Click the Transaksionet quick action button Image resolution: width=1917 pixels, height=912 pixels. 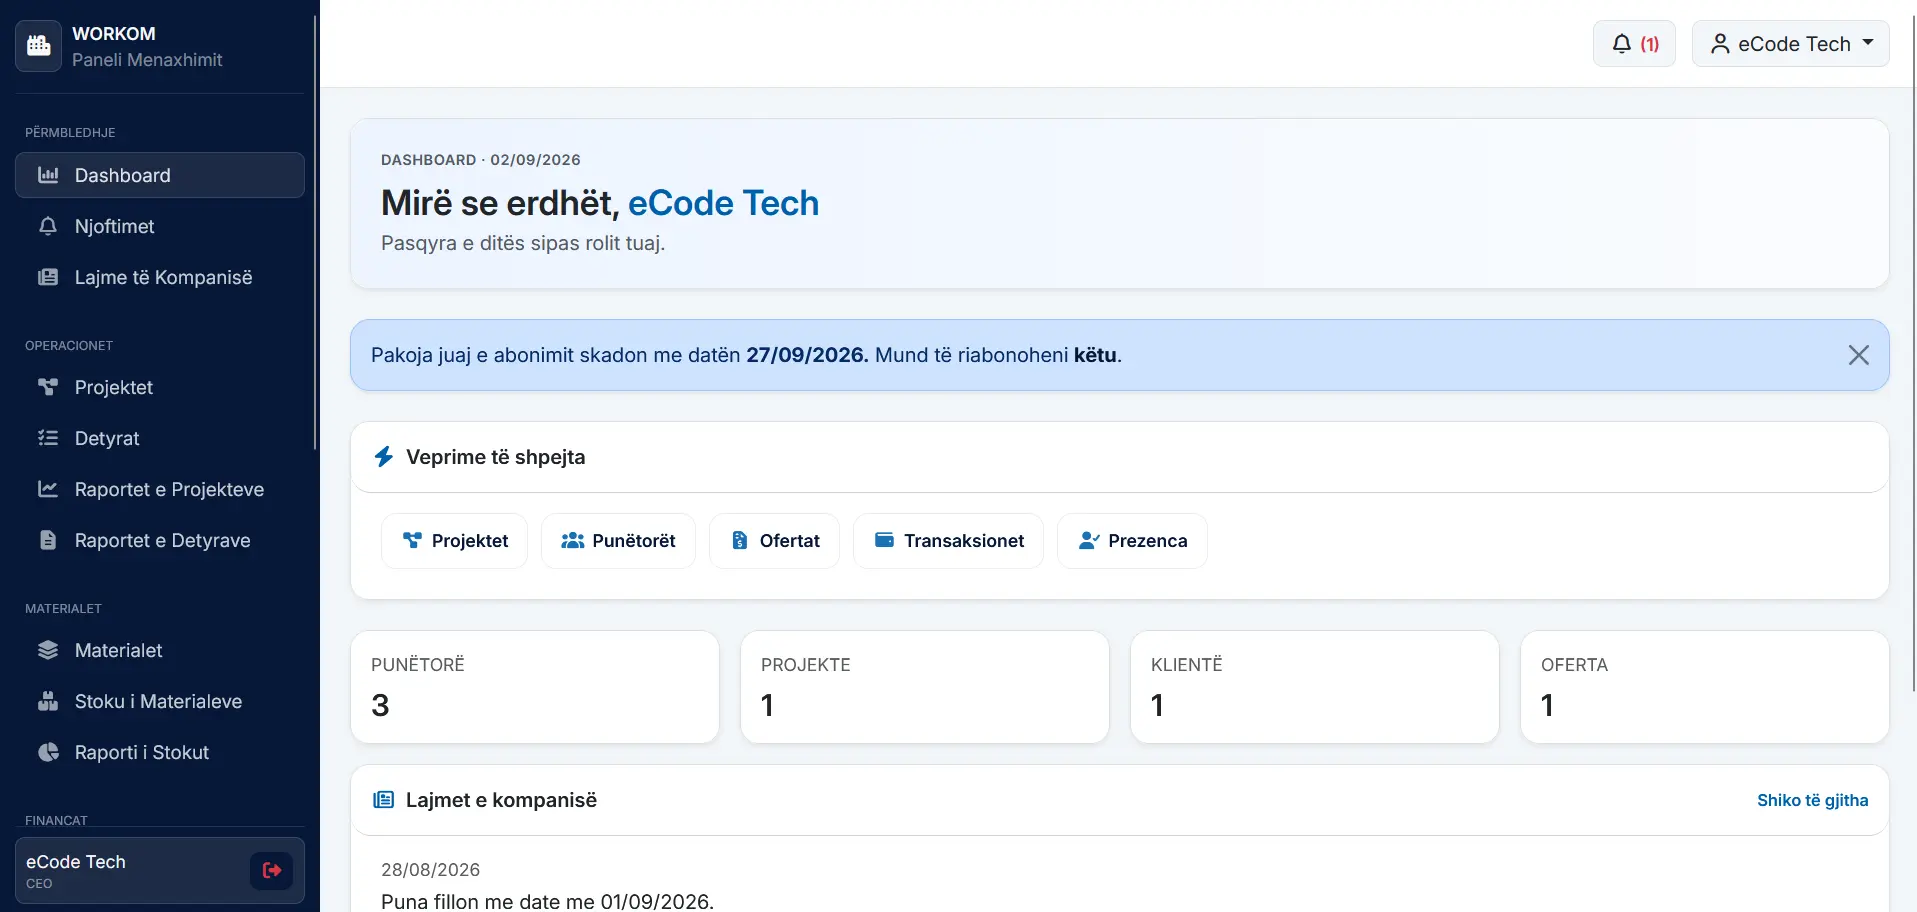(948, 541)
